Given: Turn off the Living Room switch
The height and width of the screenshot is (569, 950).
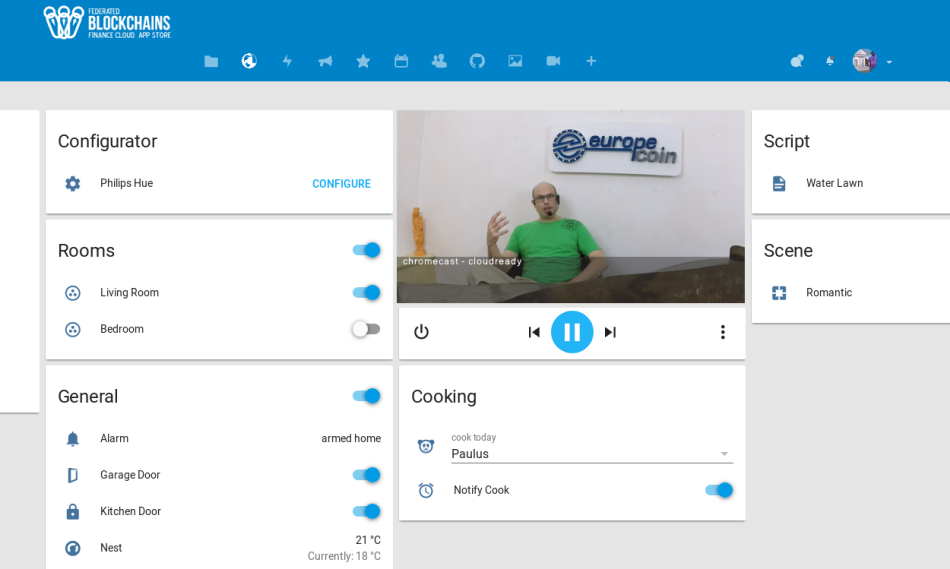Looking at the screenshot, I should (367, 293).
